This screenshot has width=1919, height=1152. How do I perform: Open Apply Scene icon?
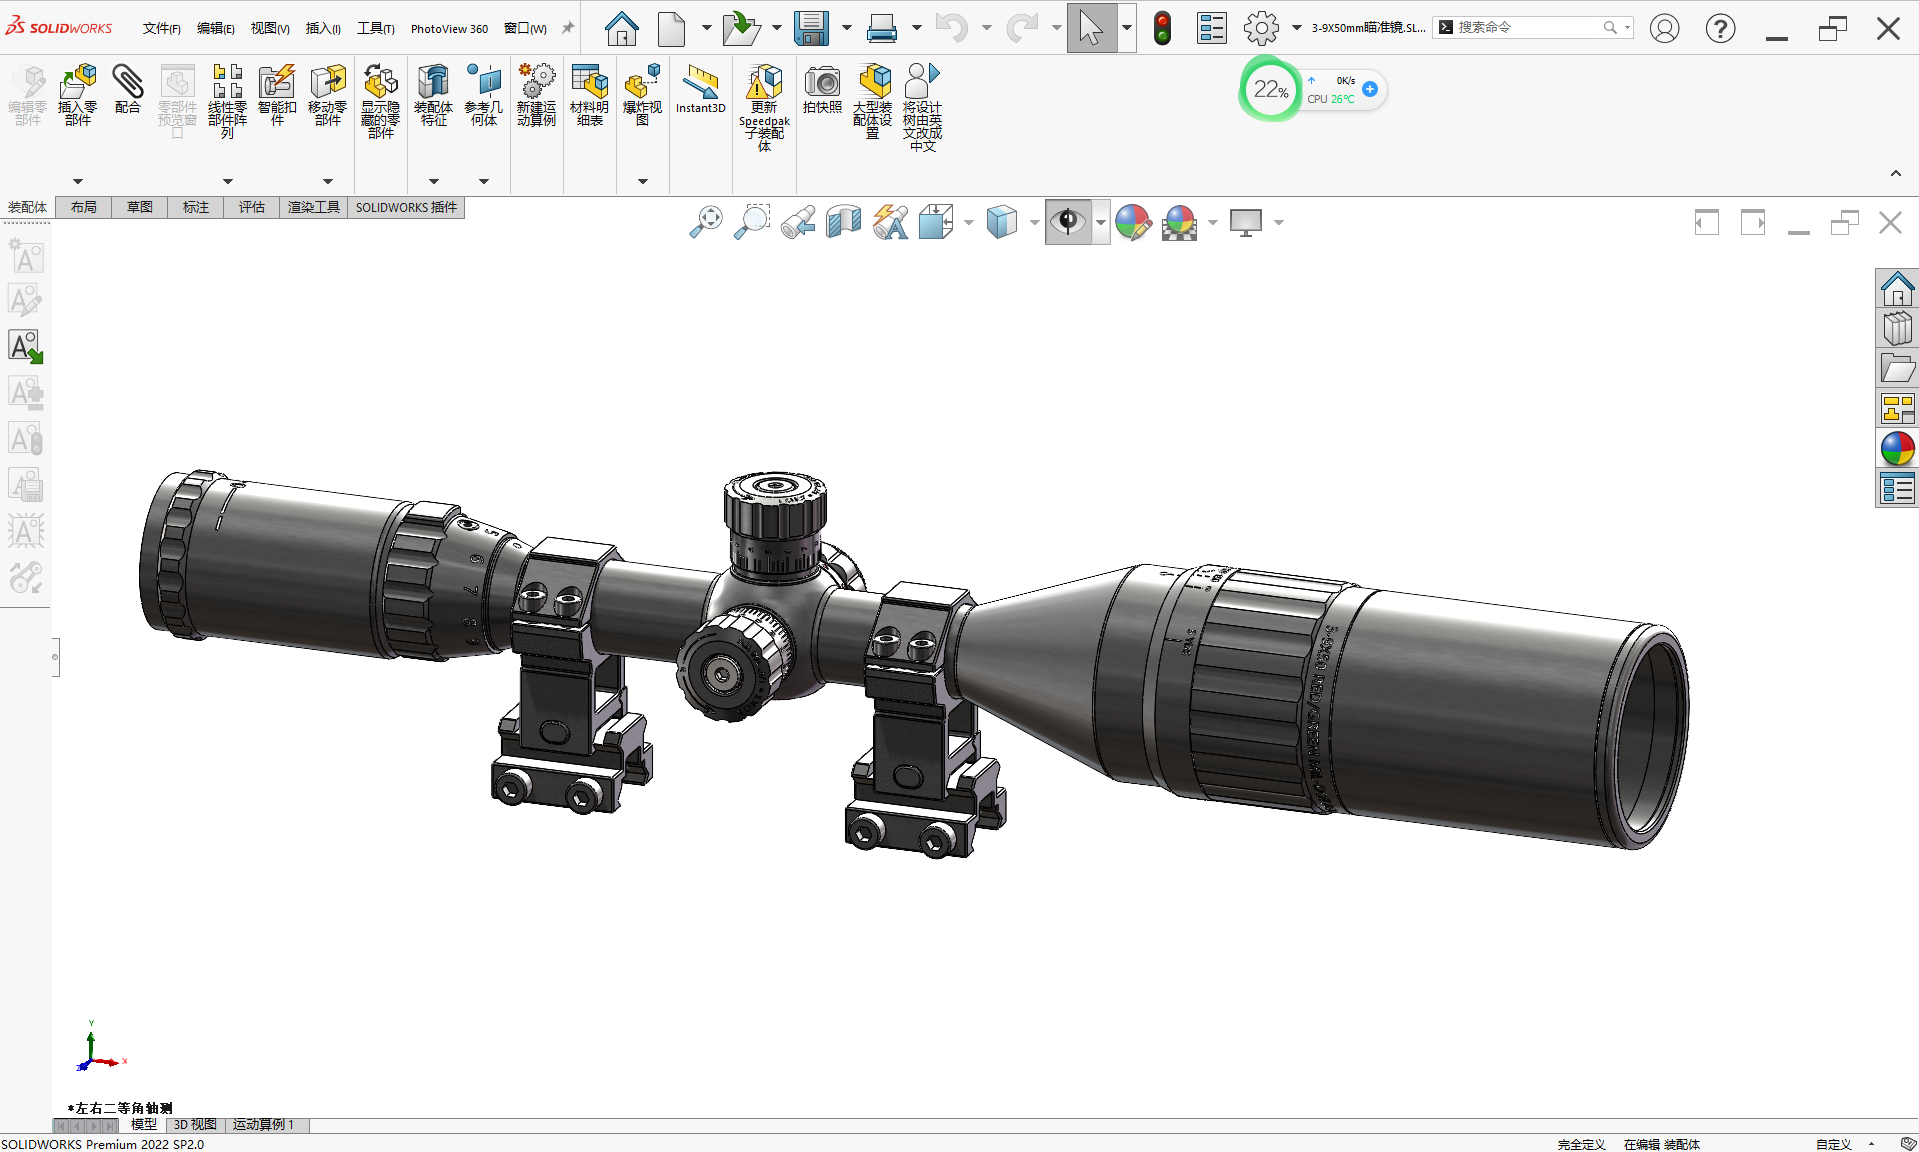(1180, 222)
